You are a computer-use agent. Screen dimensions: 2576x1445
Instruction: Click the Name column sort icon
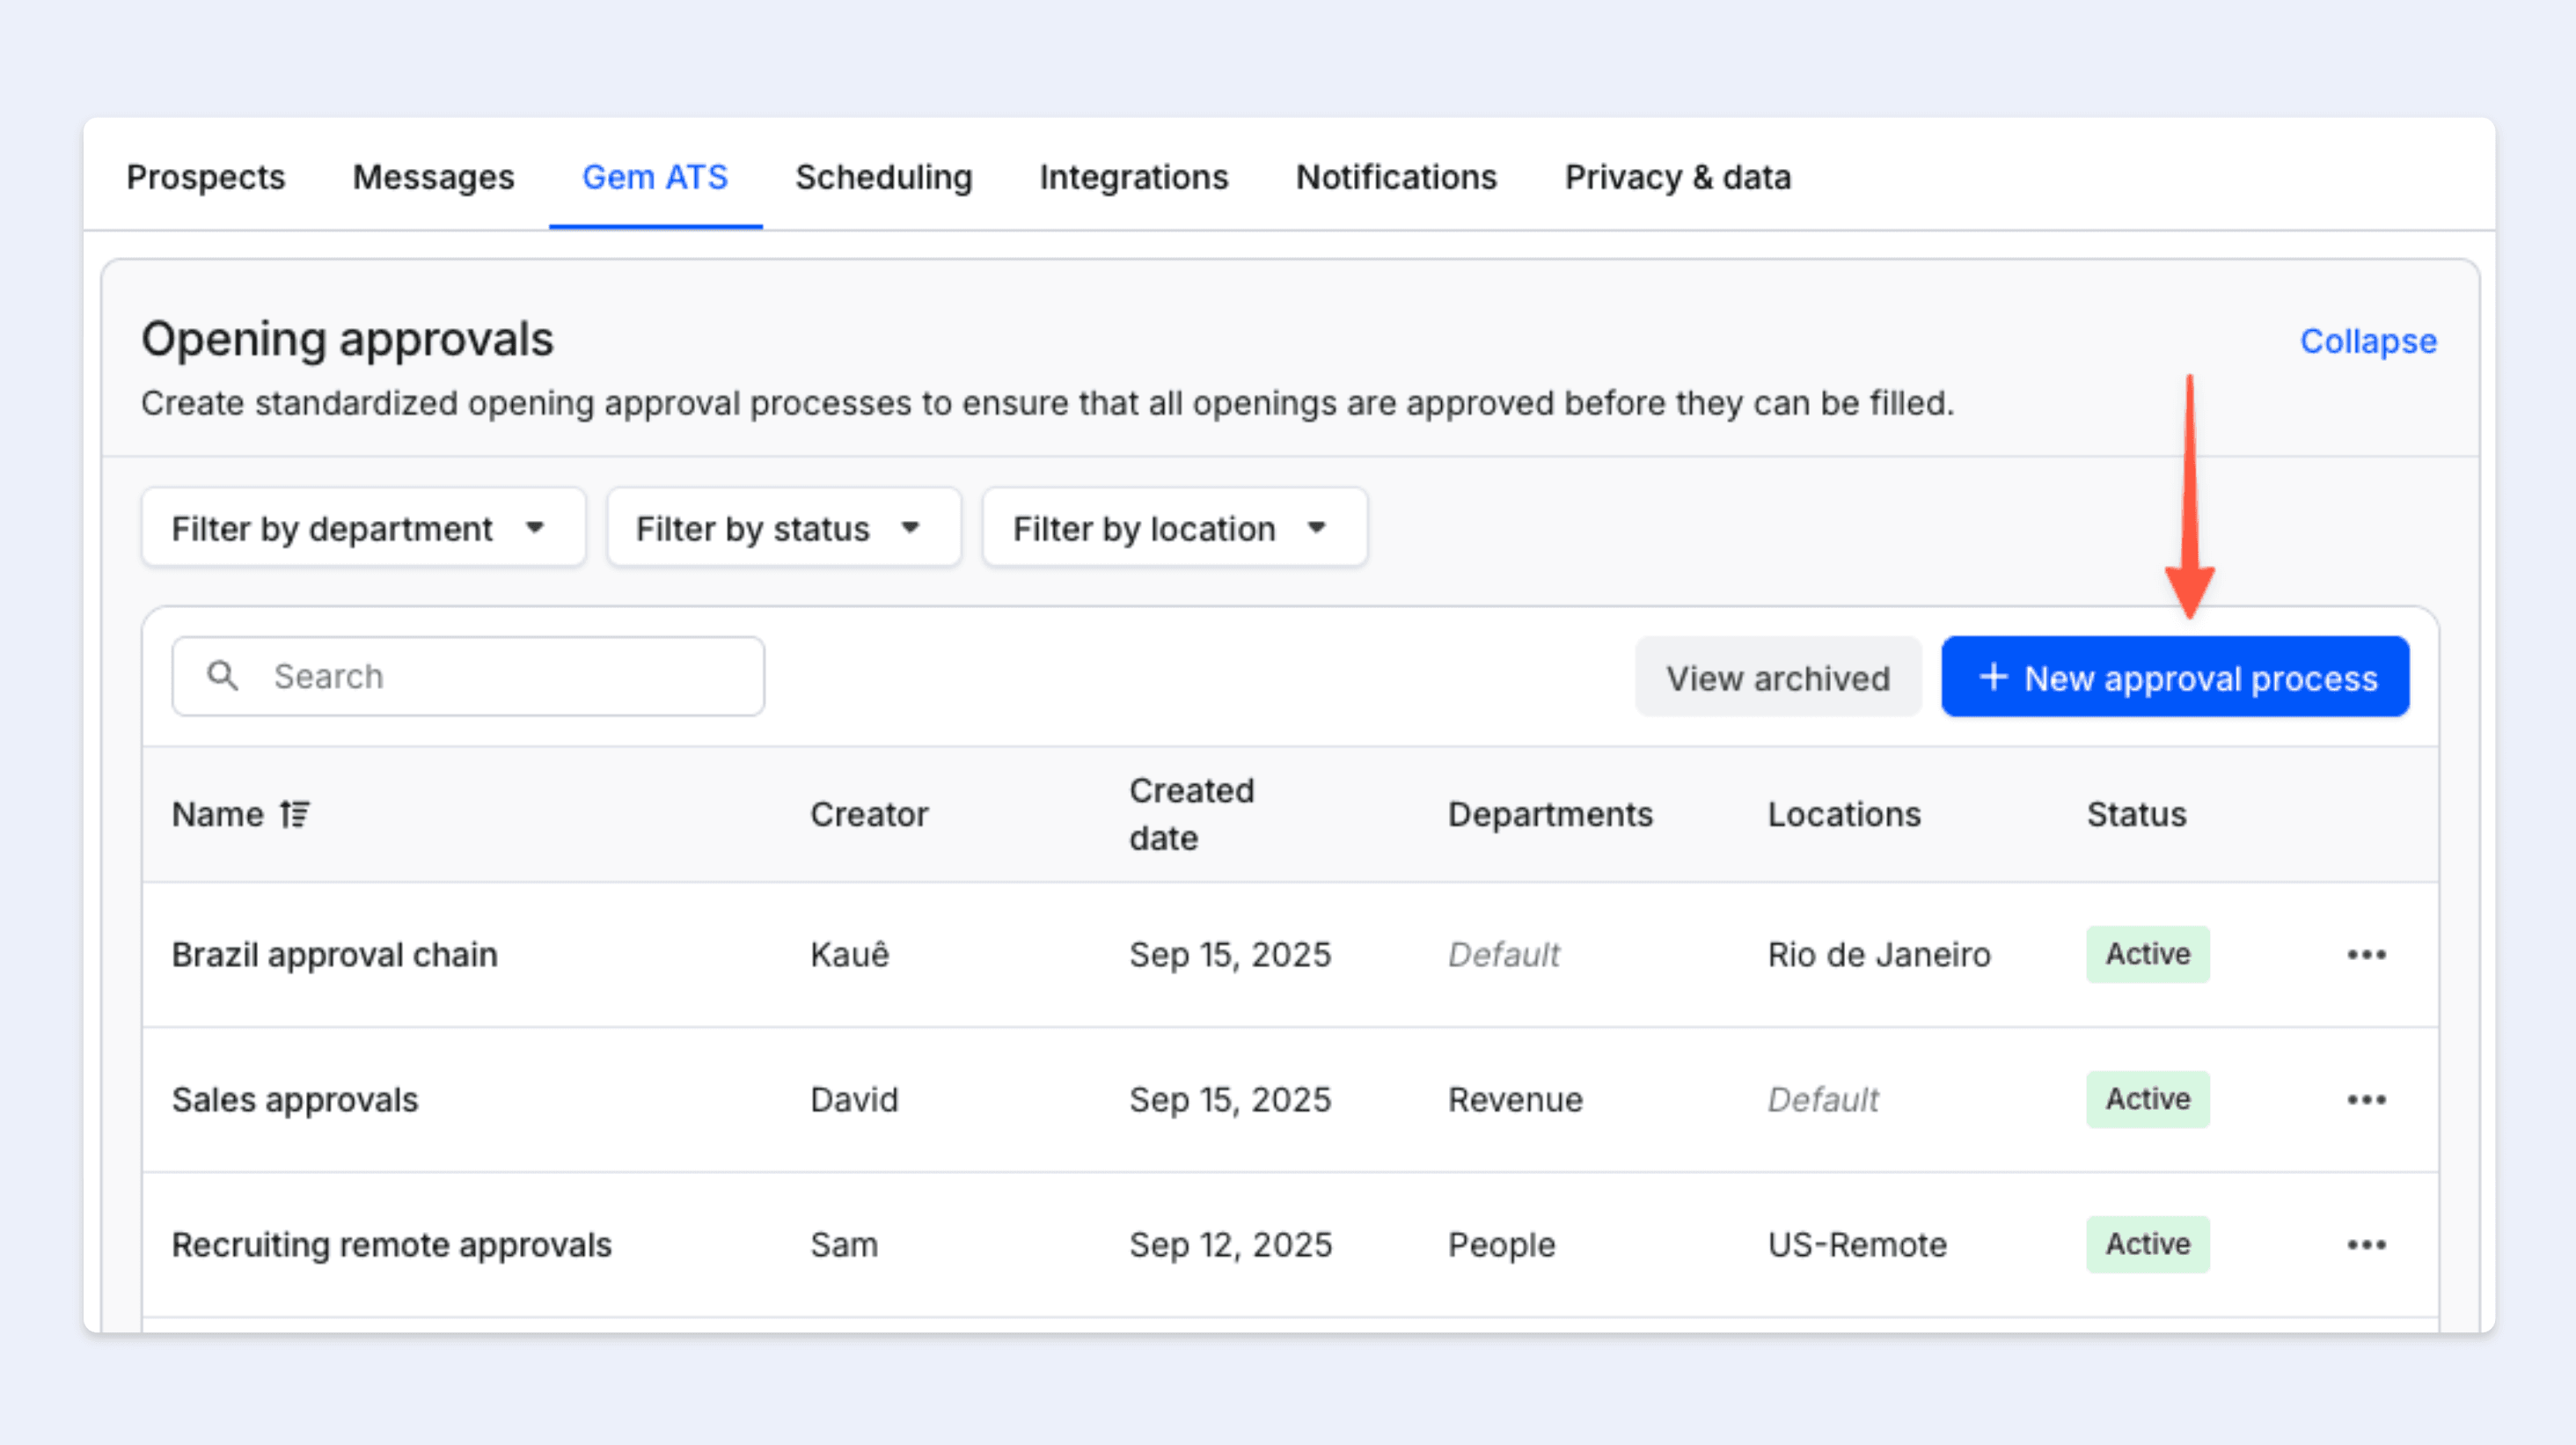point(295,814)
